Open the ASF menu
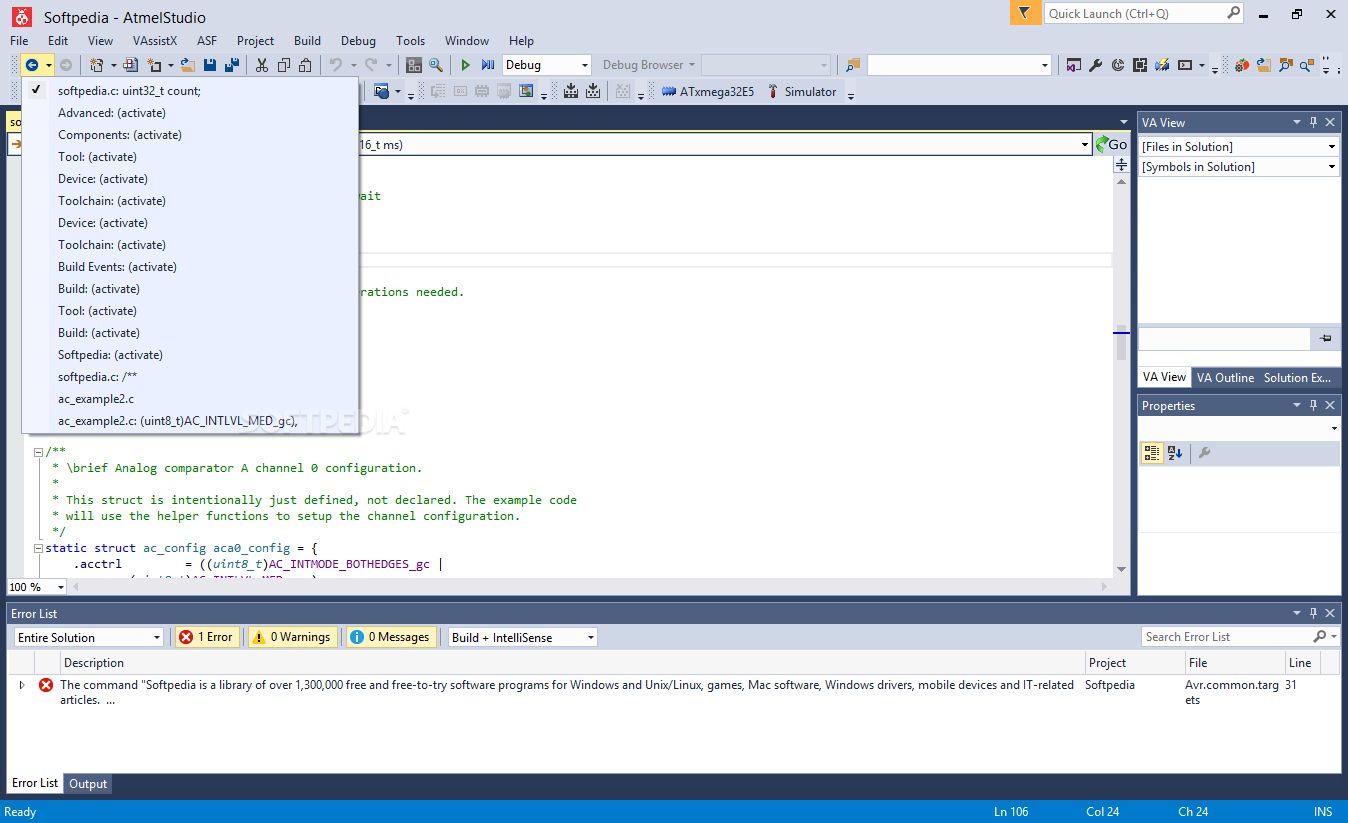Image resolution: width=1348 pixels, height=823 pixels. click(x=207, y=41)
